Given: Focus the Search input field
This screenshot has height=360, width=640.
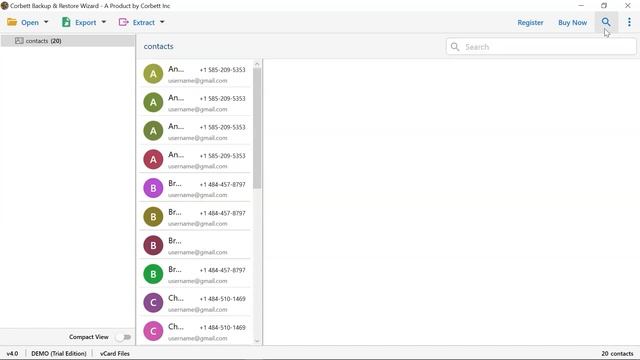Looking at the screenshot, I should [541, 47].
